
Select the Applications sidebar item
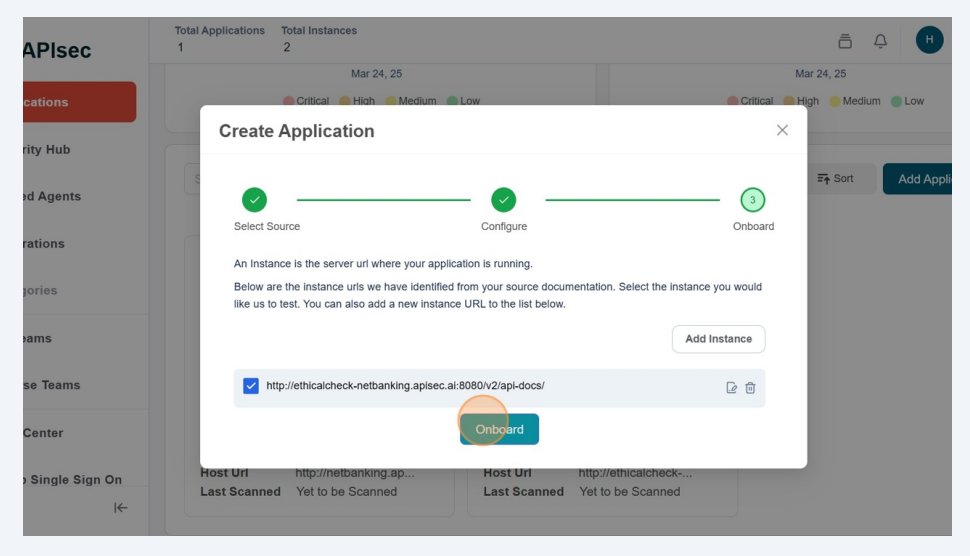point(79,102)
